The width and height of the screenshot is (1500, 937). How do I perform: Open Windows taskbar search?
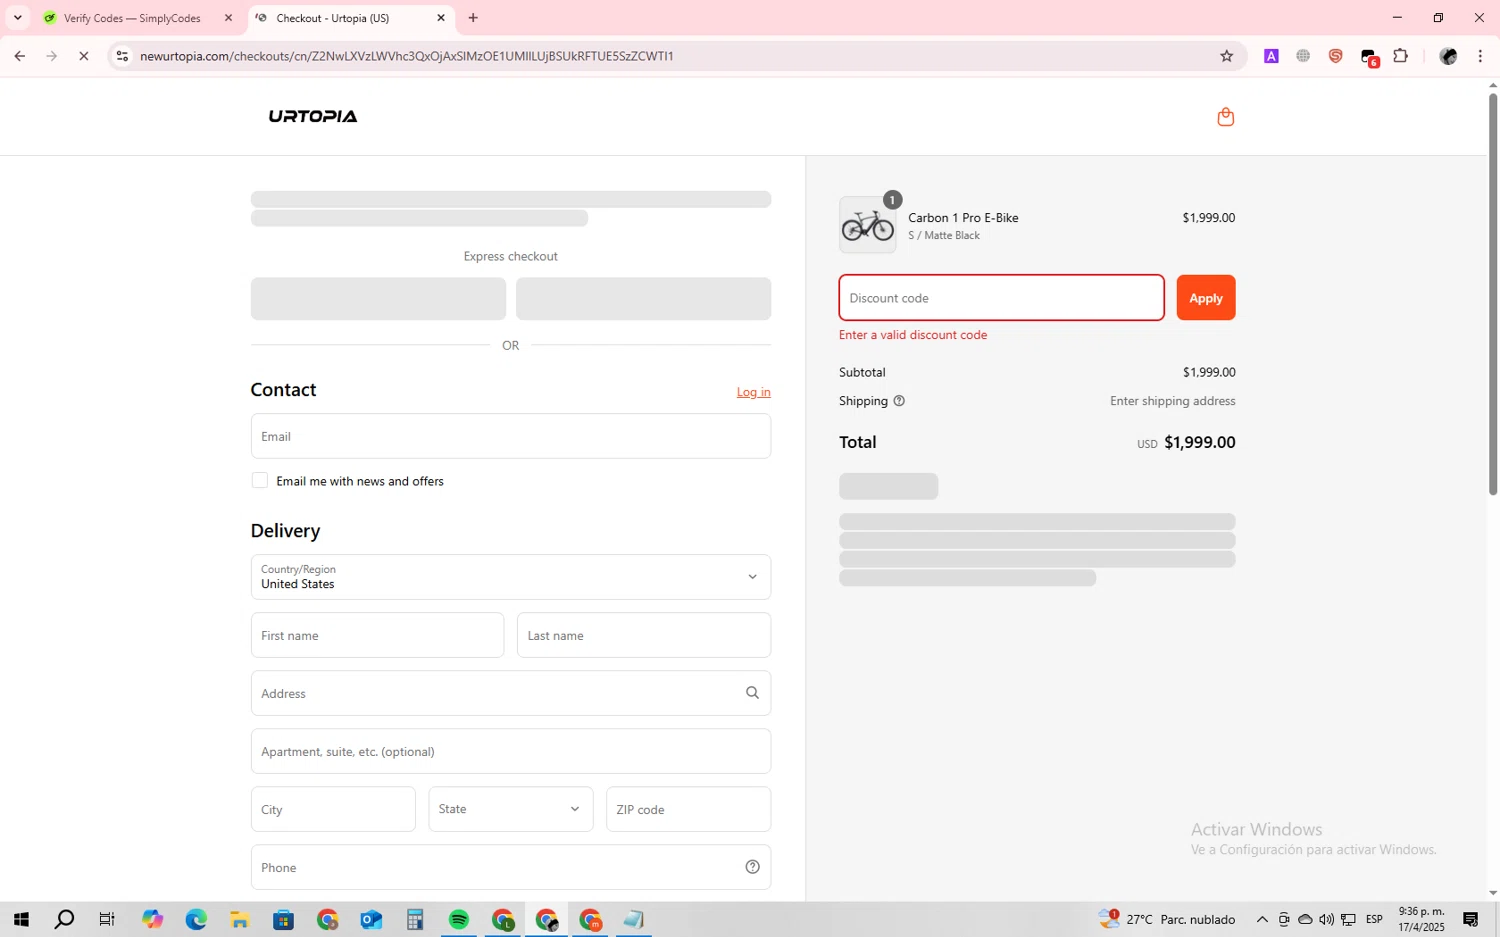[64, 920]
